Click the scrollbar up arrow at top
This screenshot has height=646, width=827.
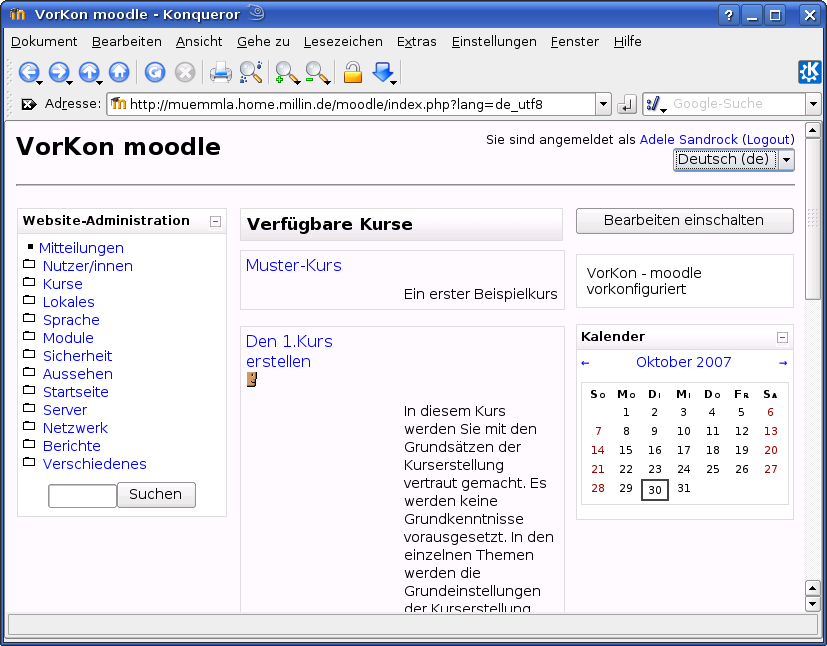point(812,130)
